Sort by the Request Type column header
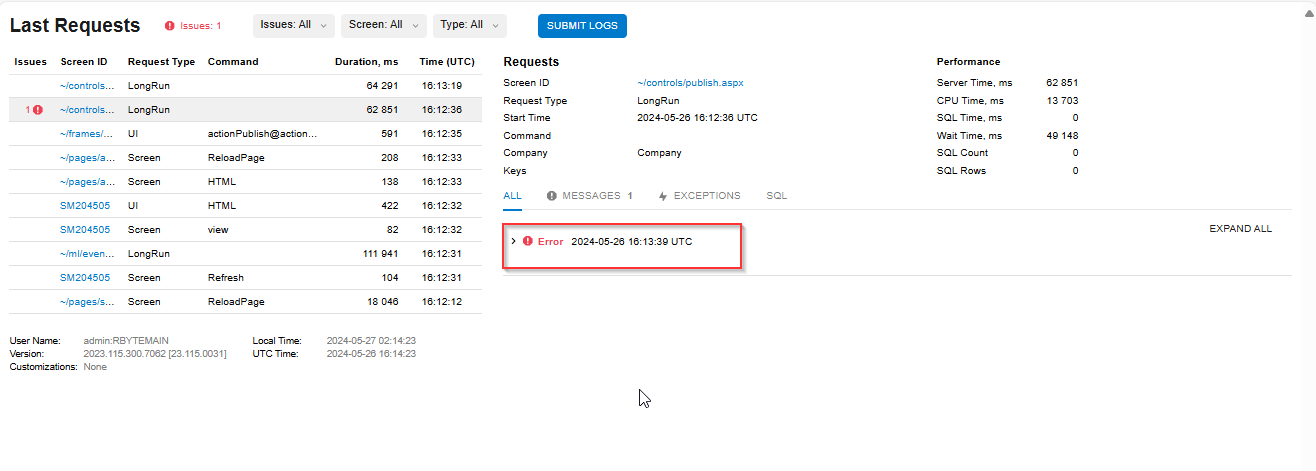Screen dimensions: 1316x471 coord(161,62)
